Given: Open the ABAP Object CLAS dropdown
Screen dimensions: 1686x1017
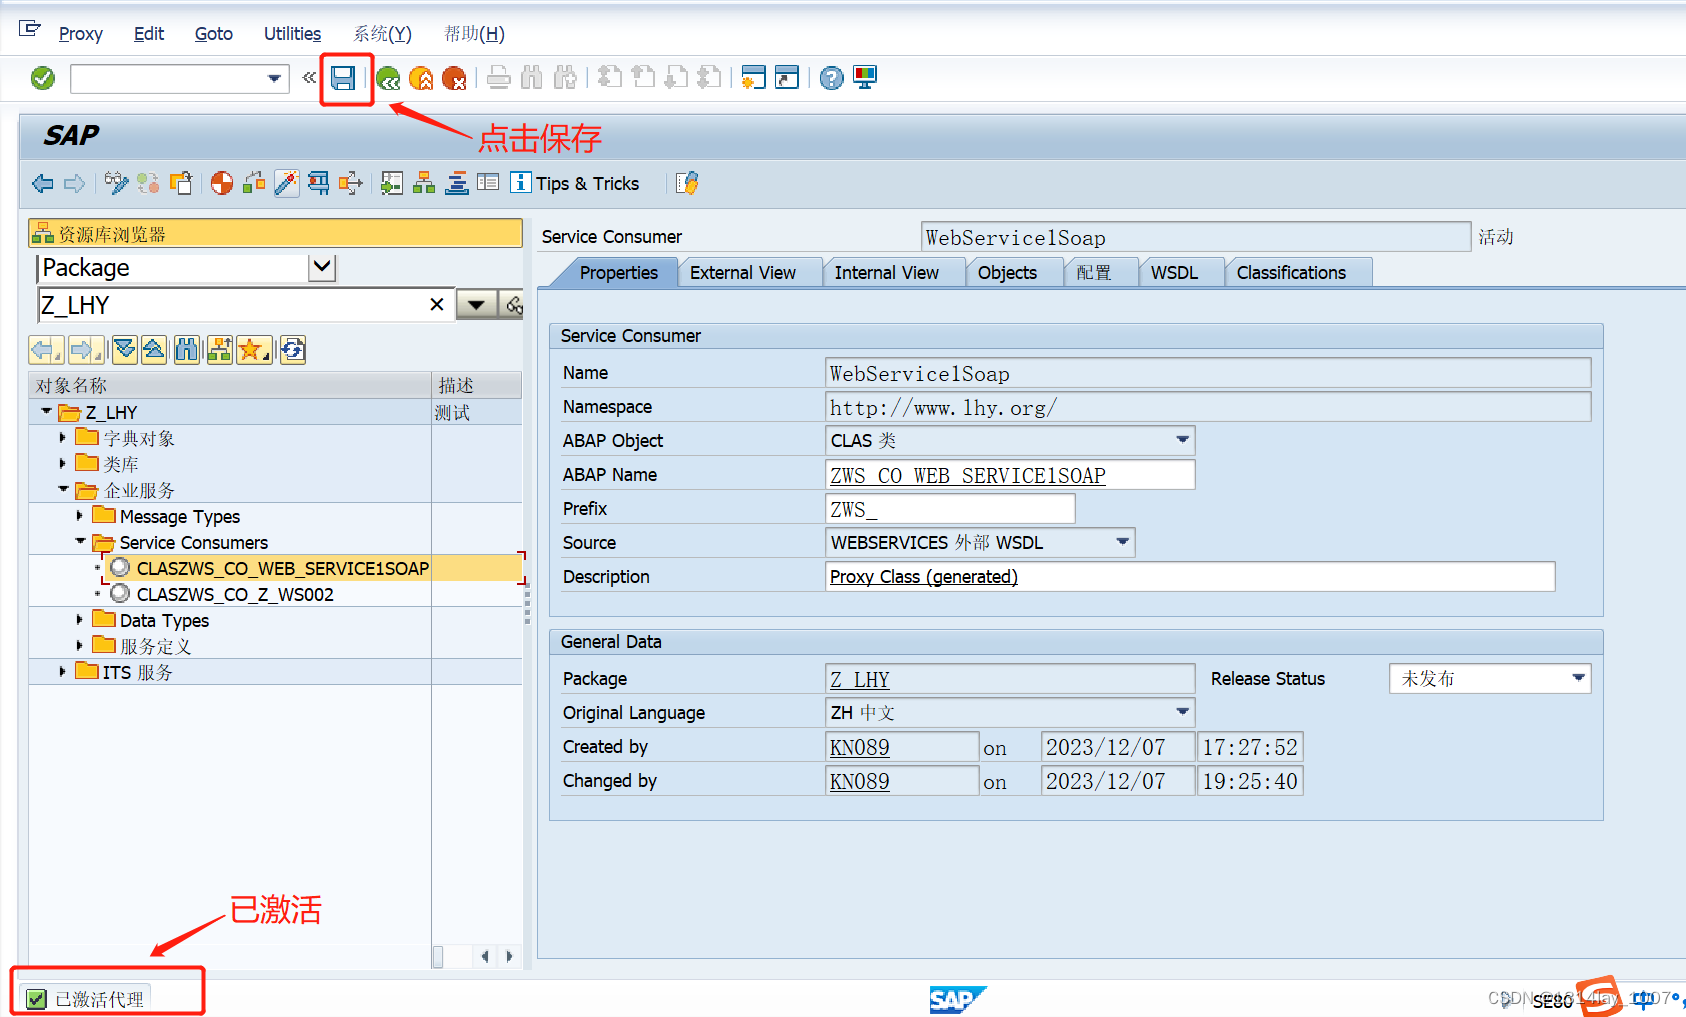Looking at the screenshot, I should click(x=1182, y=440).
